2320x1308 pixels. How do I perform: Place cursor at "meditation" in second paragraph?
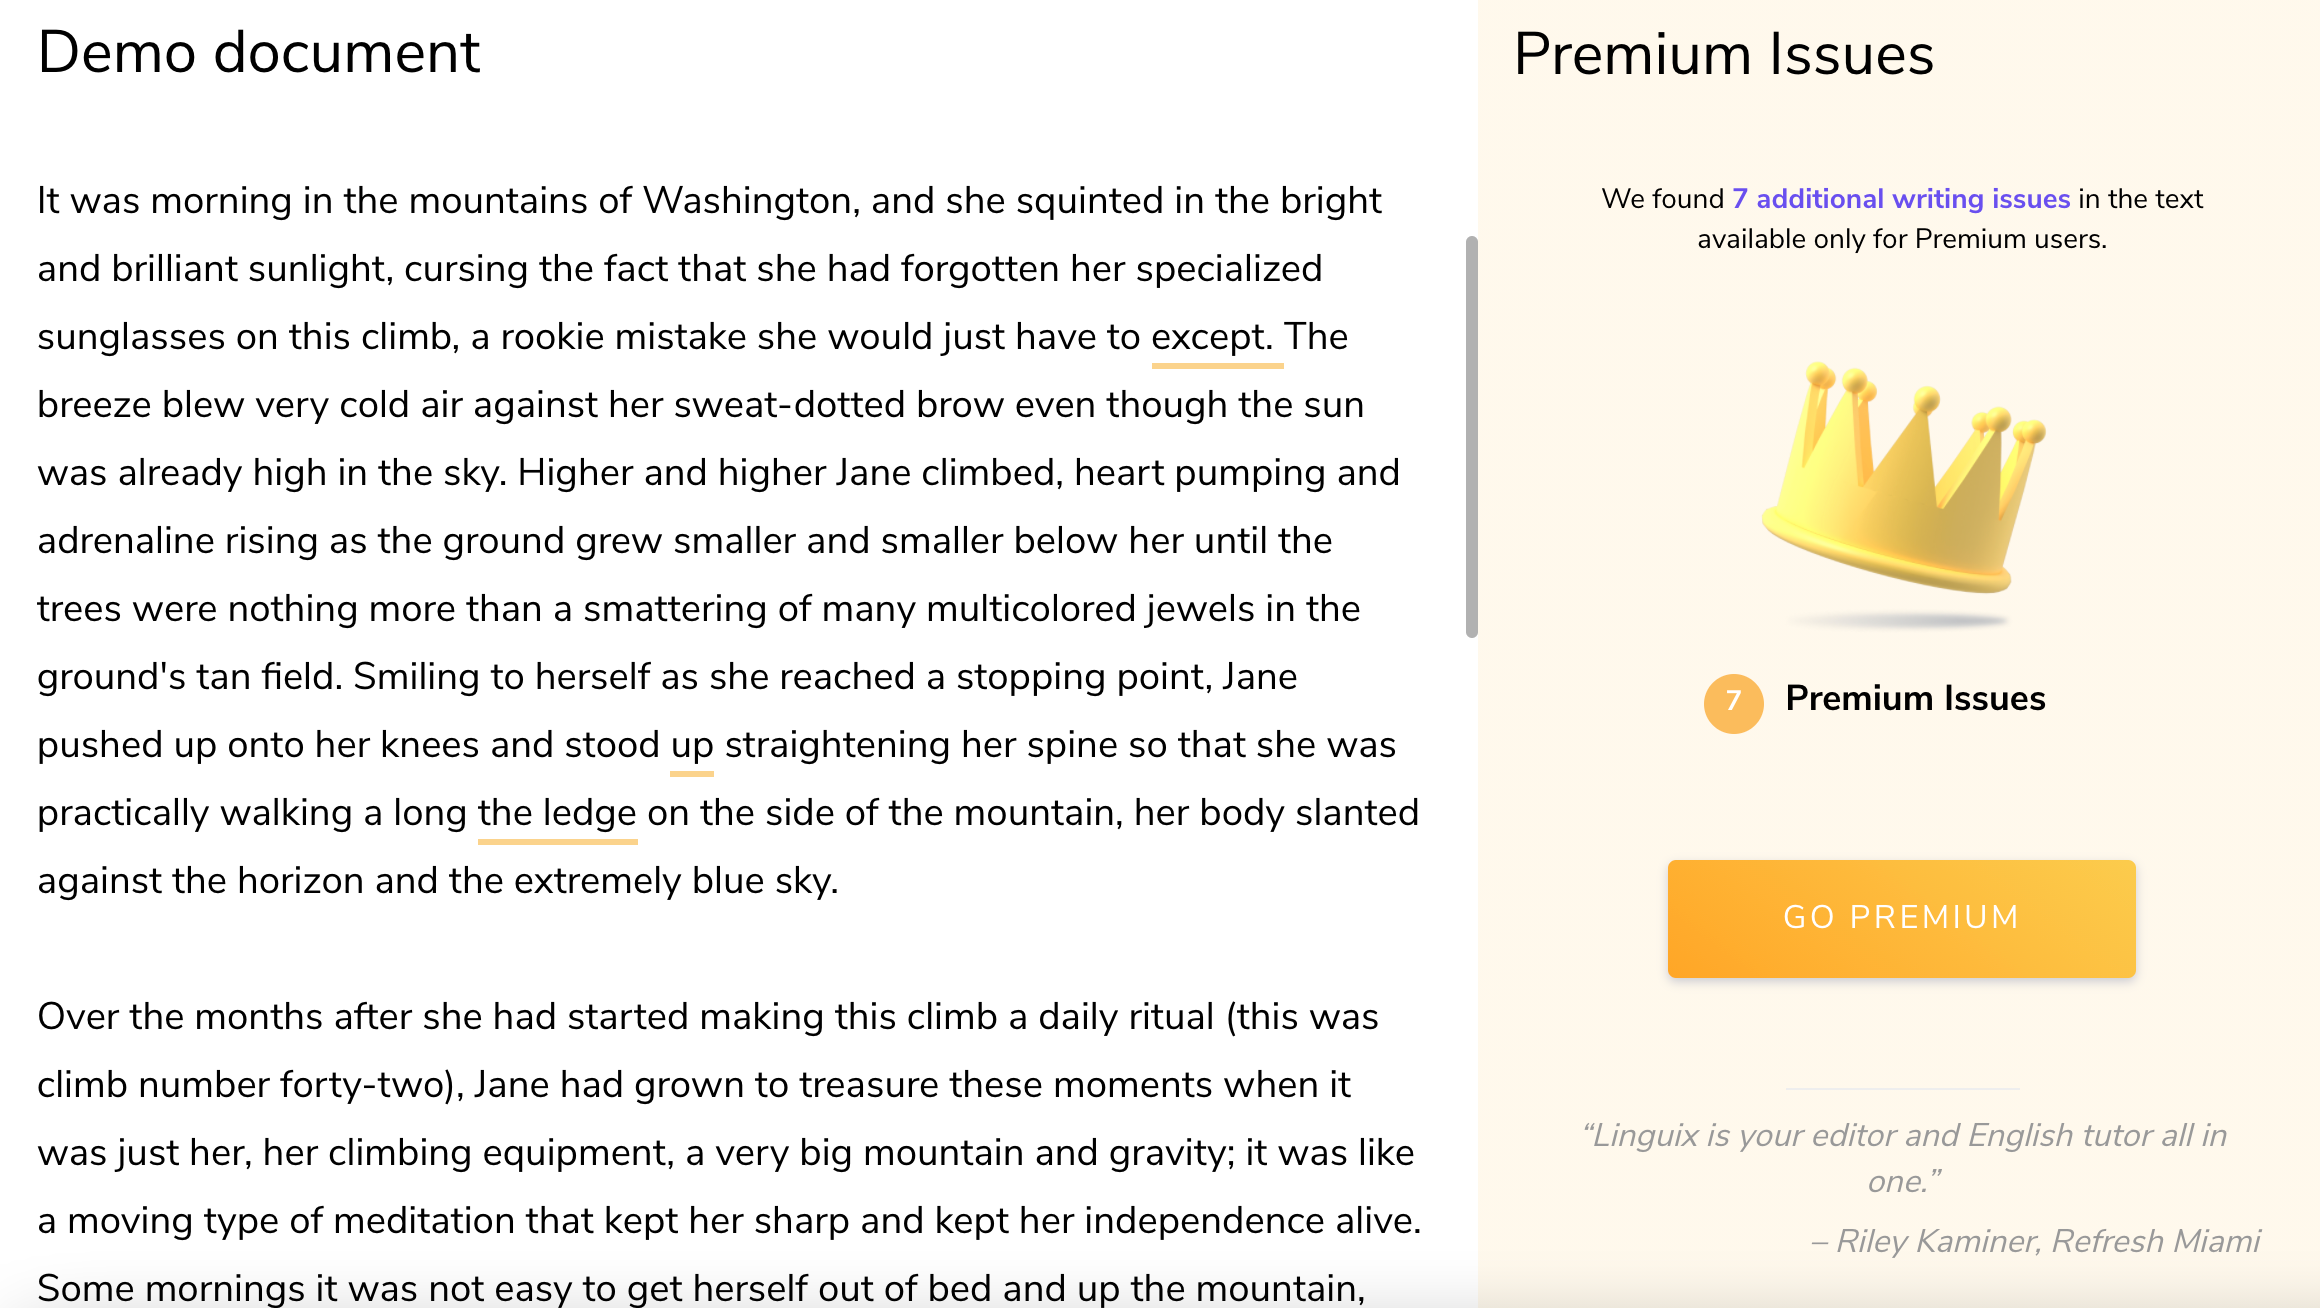click(421, 1221)
